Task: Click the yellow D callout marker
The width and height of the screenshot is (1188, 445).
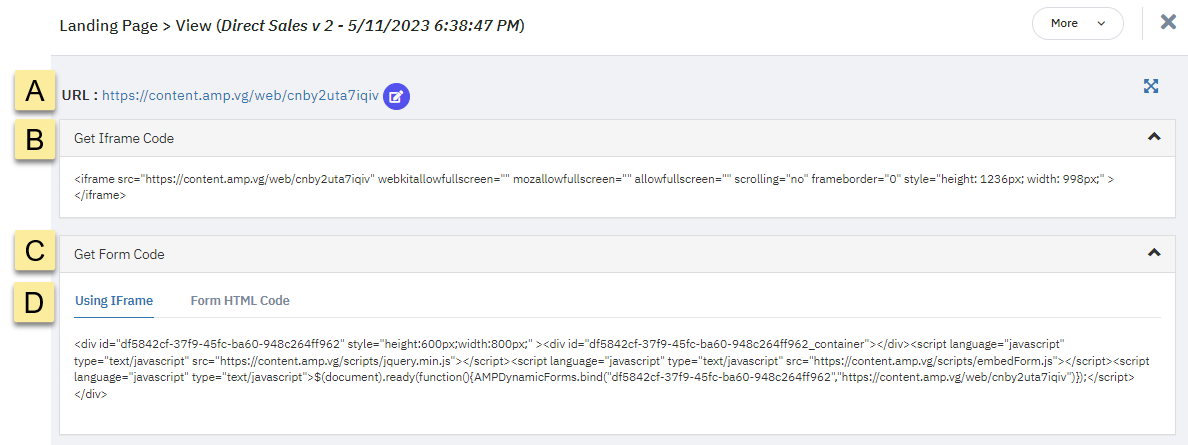Action: pos(35,301)
